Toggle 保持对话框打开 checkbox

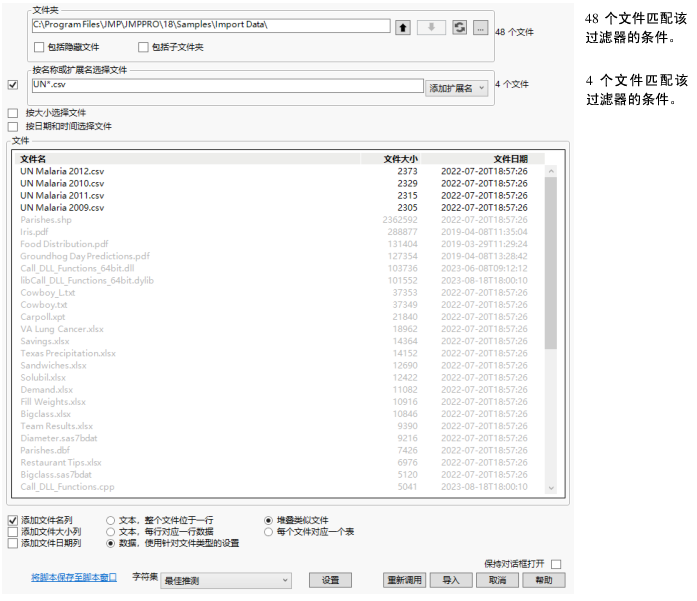[x=556, y=564]
